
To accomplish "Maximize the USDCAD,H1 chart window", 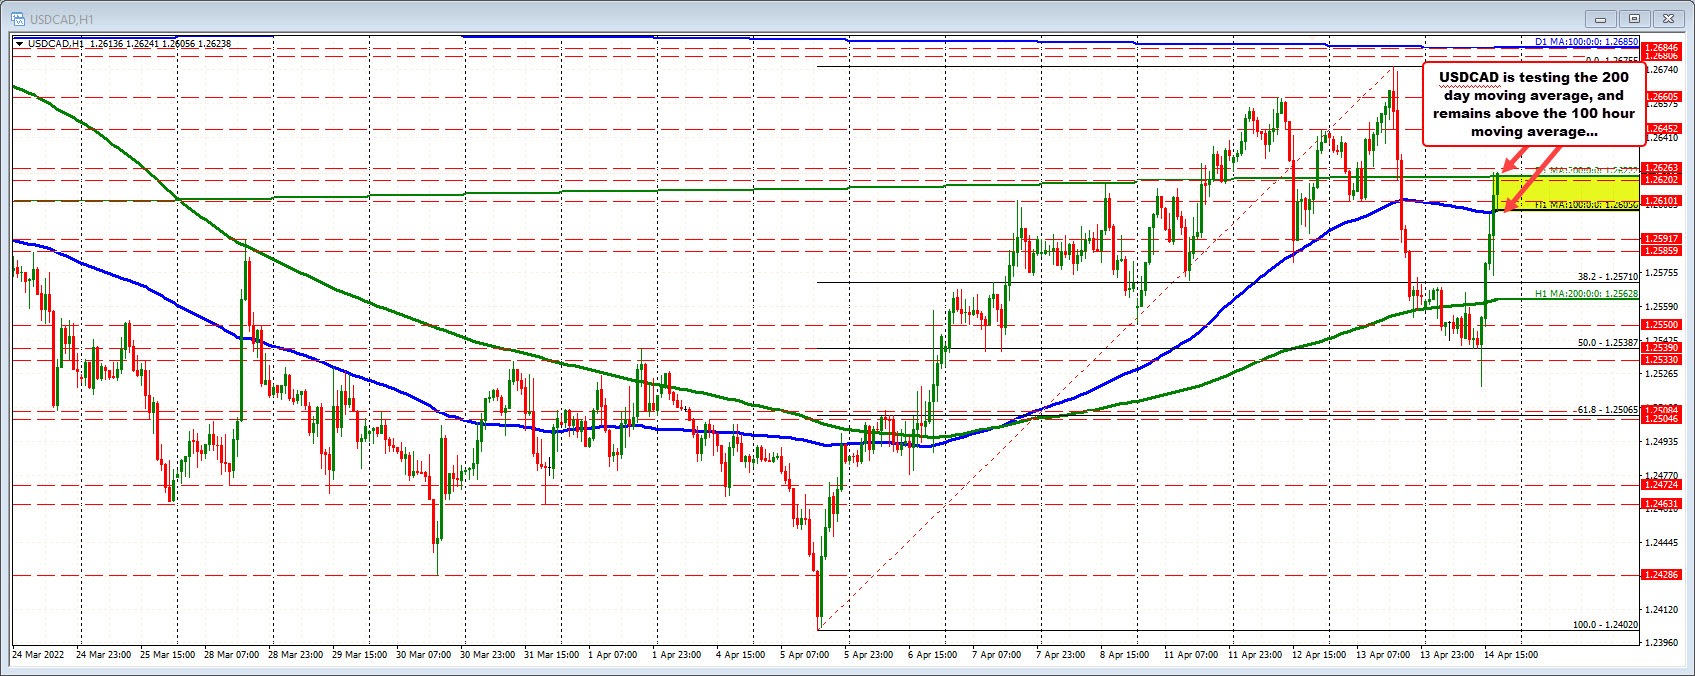I will coord(1636,18).
